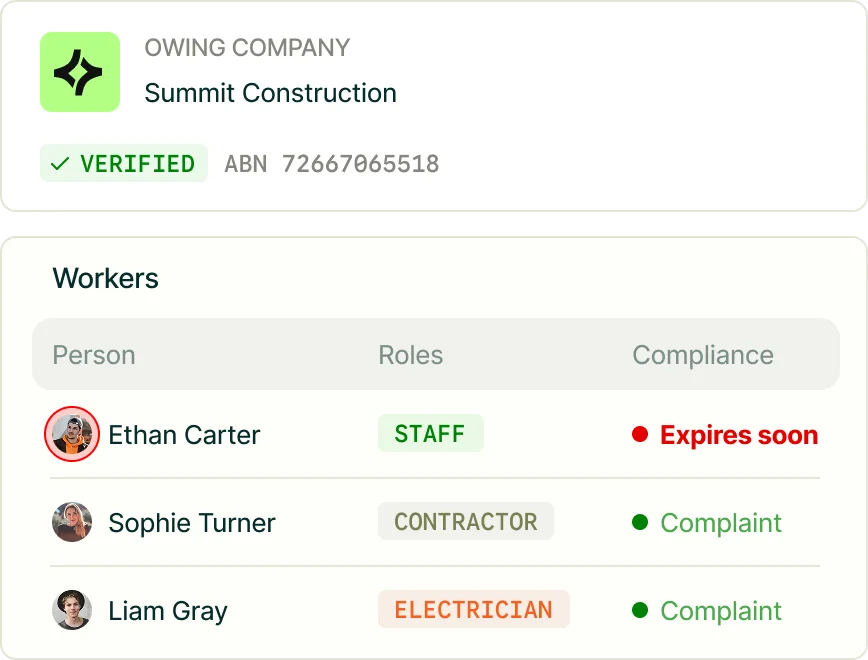This screenshot has width=868, height=660.
Task: Select the STAFF role tag
Action: coord(431,434)
